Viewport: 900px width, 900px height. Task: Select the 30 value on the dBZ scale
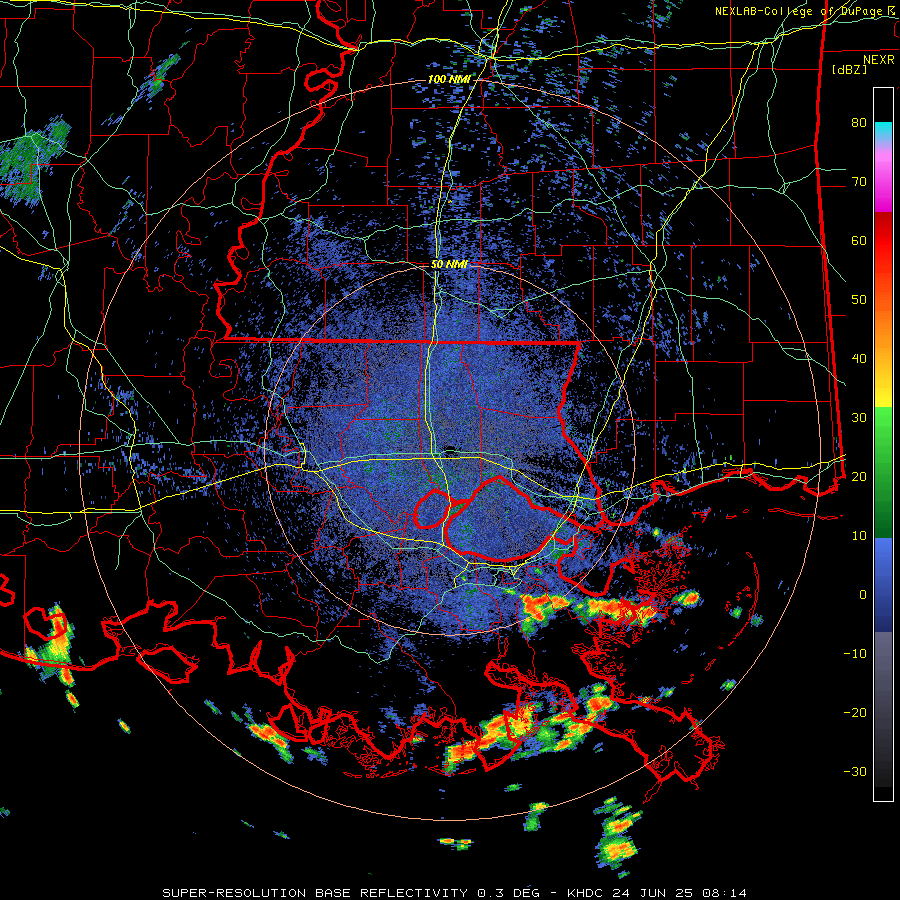point(859,417)
